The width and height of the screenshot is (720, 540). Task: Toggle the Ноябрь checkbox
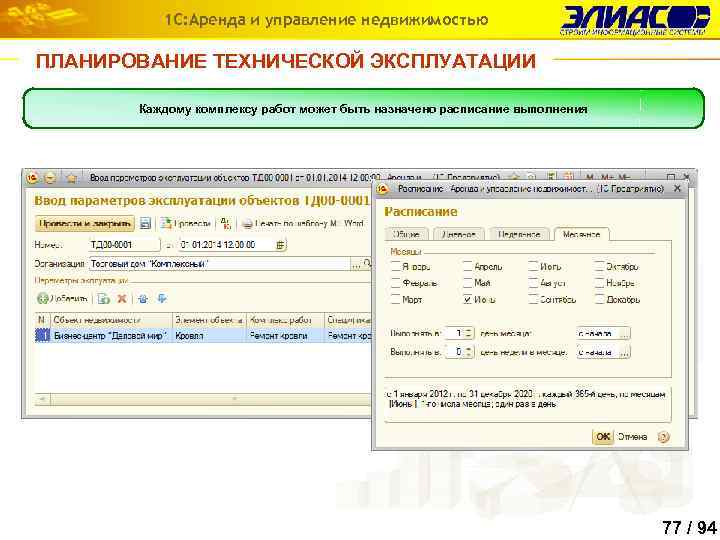(599, 283)
